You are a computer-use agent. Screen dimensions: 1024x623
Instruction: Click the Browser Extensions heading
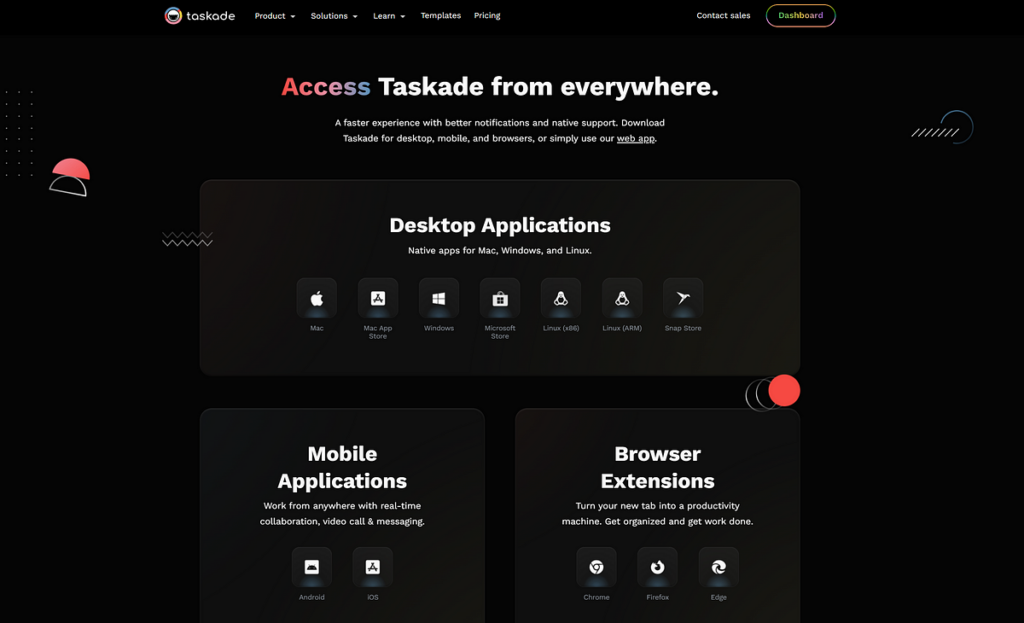658,467
